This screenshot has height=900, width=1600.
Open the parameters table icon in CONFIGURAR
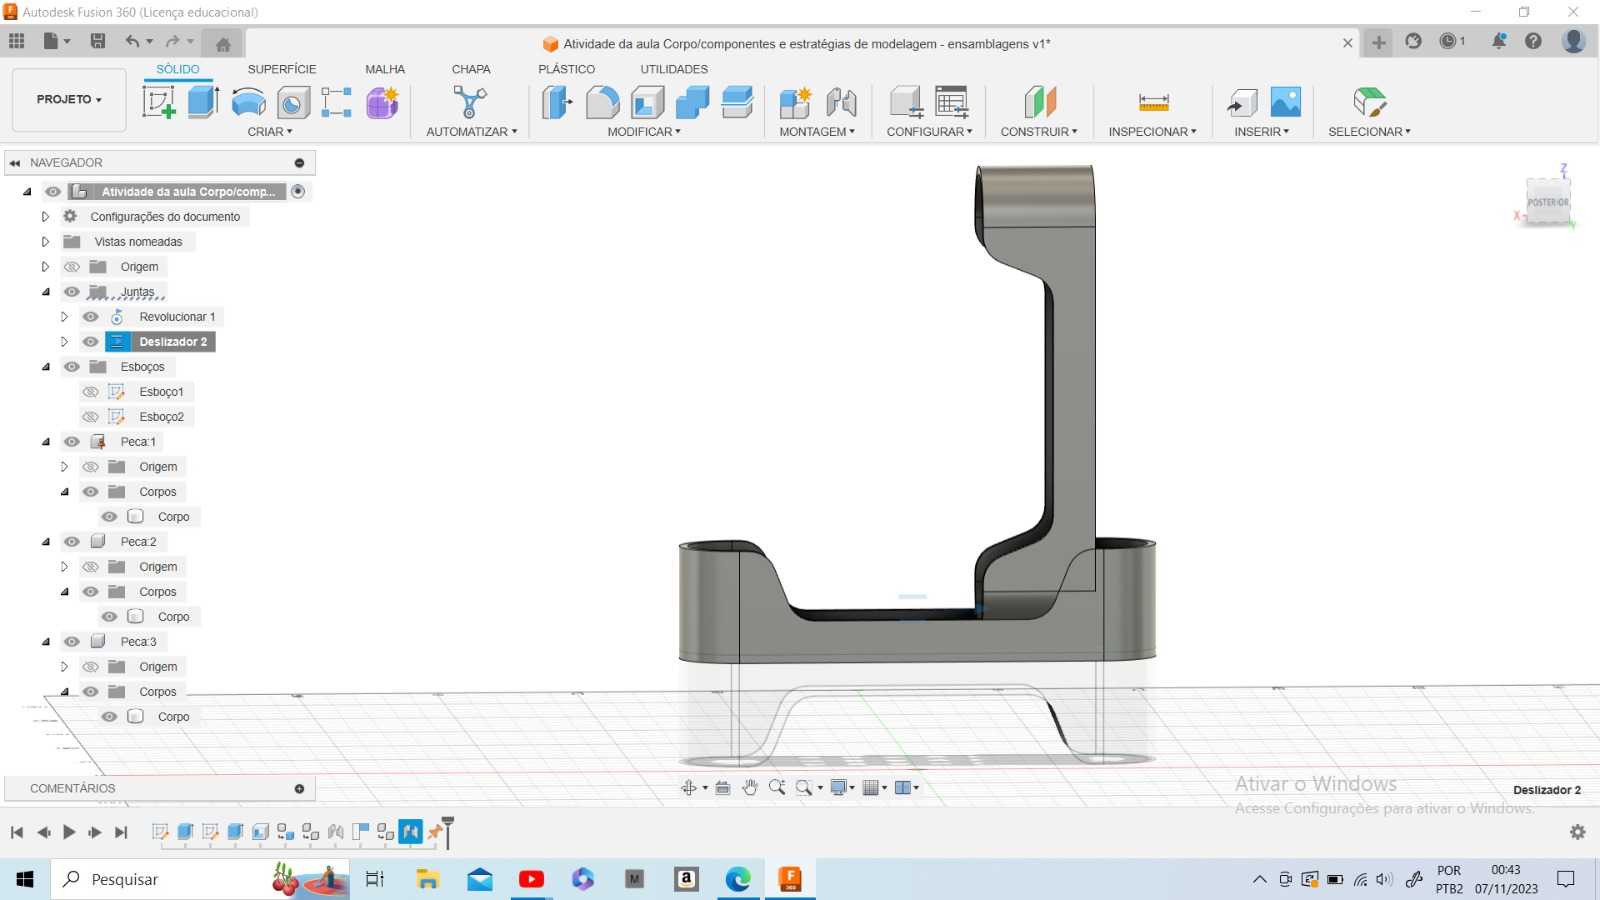951,102
